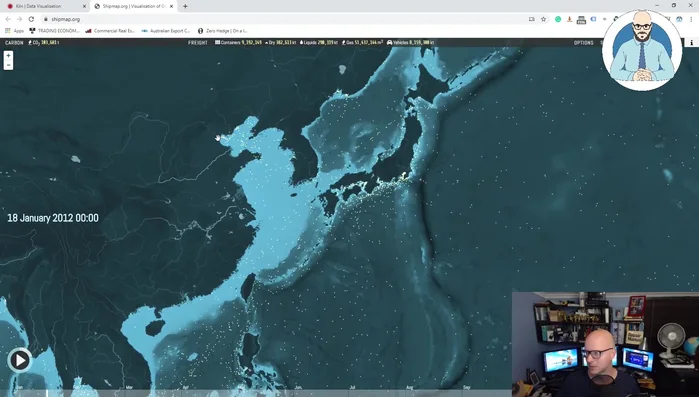The image size is (699, 397).
Task: Open the OPTIONS menu in shipmap header
Action: [584, 43]
